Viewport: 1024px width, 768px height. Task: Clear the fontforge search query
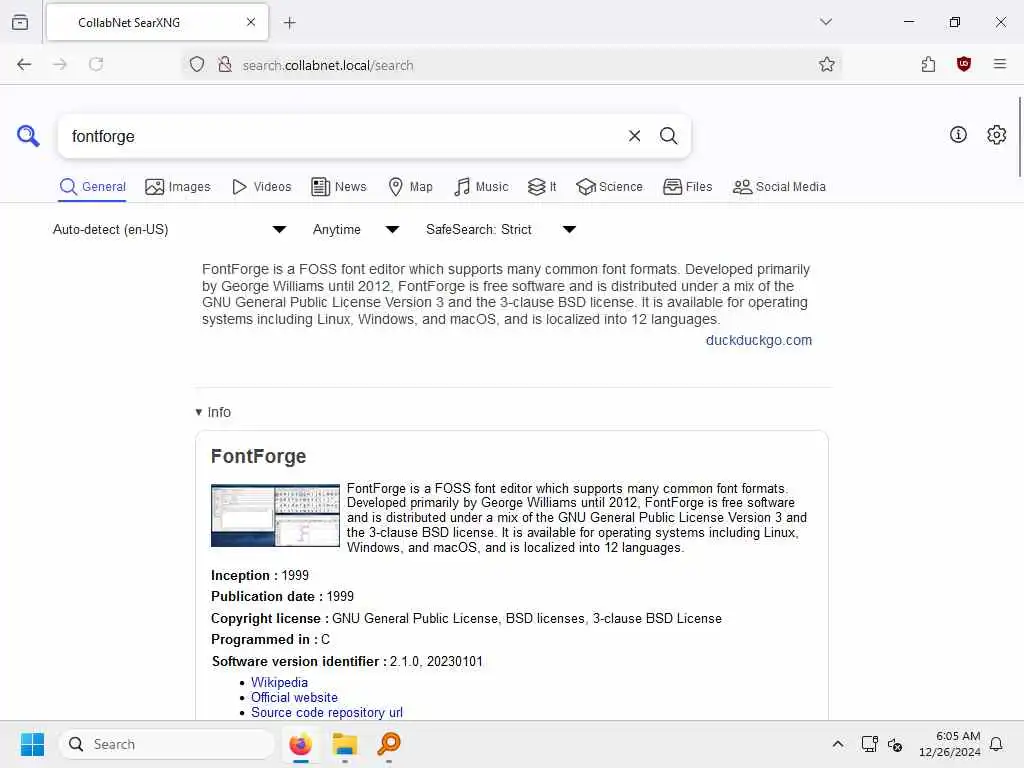[634, 136]
